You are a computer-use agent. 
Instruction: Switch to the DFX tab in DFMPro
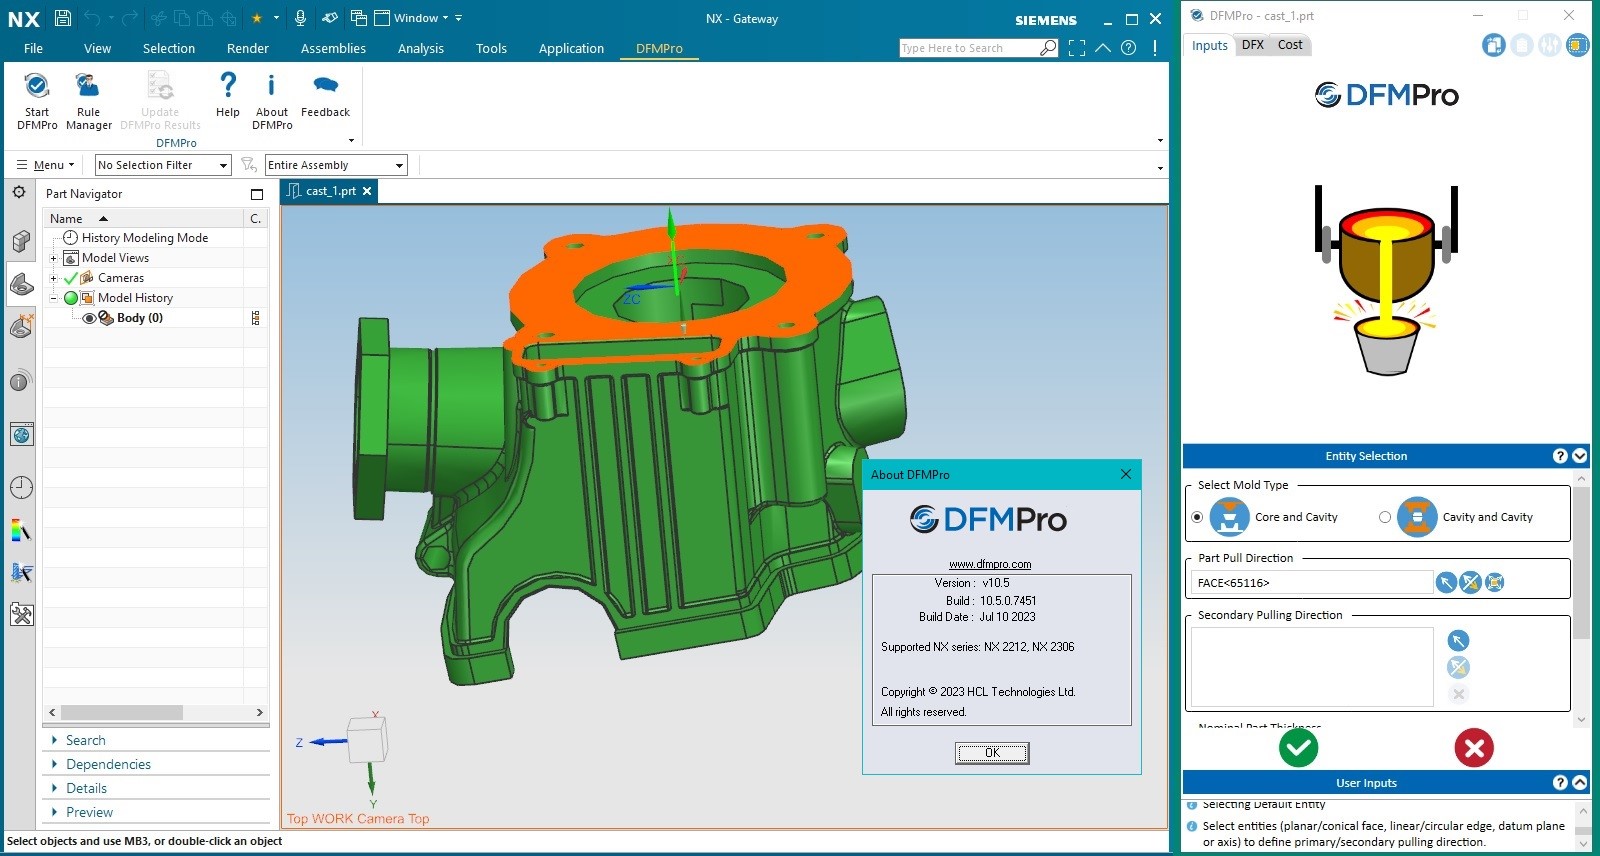point(1253,45)
